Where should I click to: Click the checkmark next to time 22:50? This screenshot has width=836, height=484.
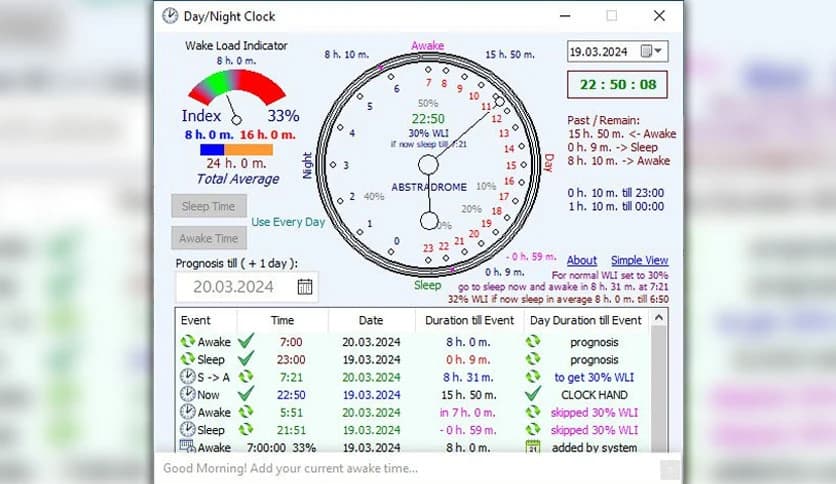[246, 394]
